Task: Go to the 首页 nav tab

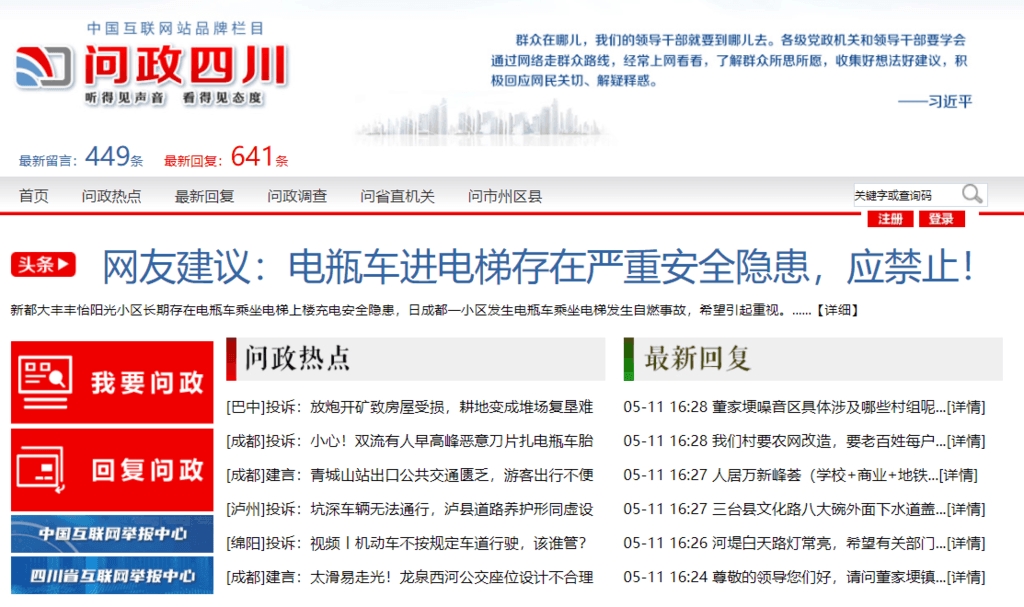Action: [x=33, y=196]
